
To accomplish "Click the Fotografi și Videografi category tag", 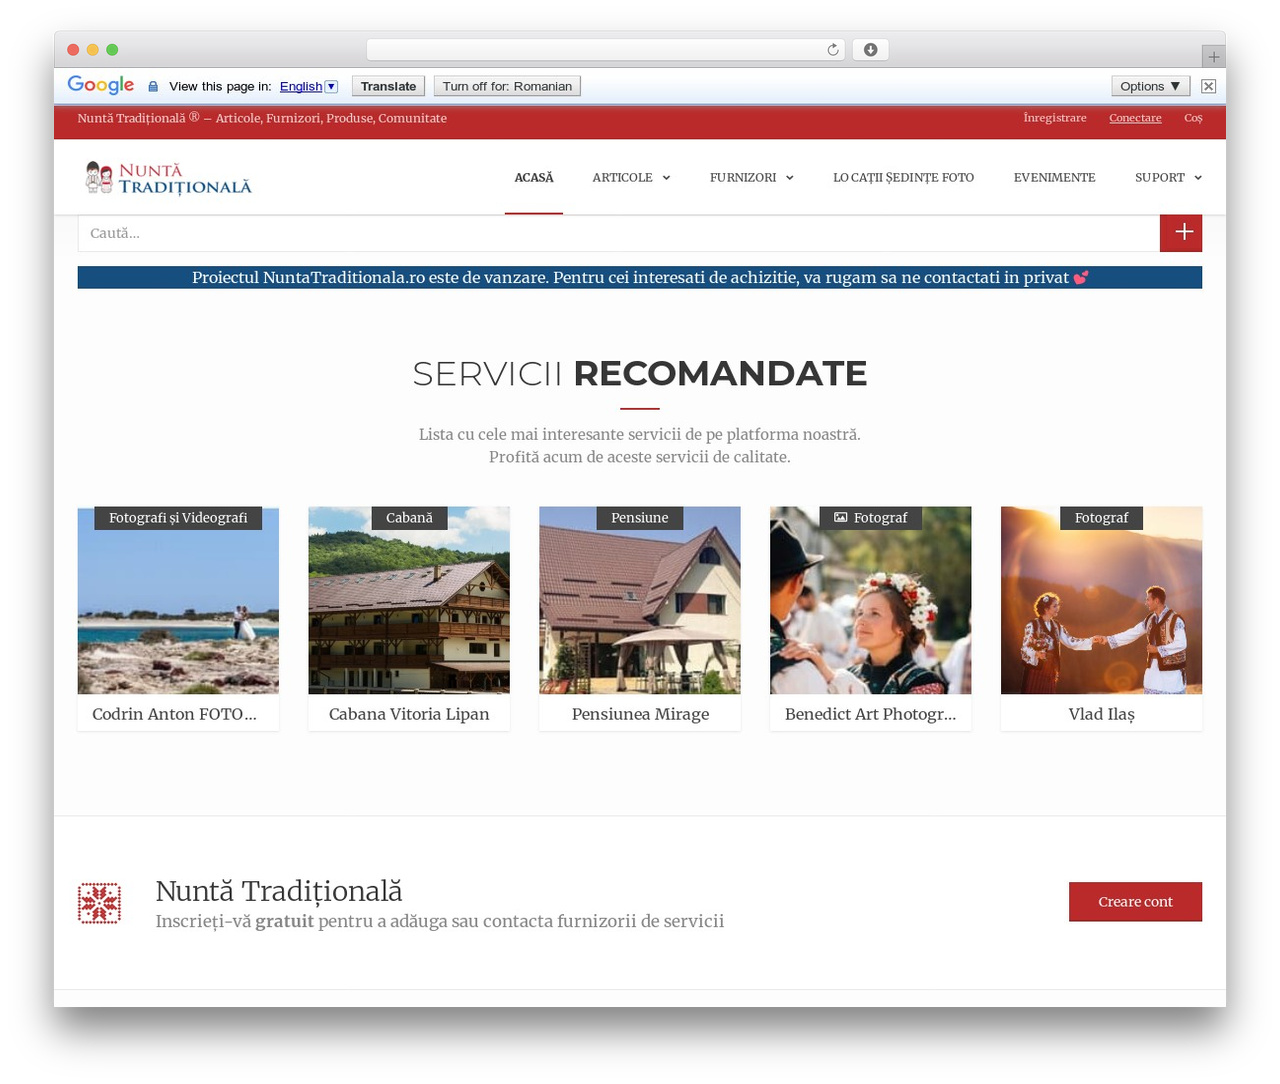I will [178, 518].
